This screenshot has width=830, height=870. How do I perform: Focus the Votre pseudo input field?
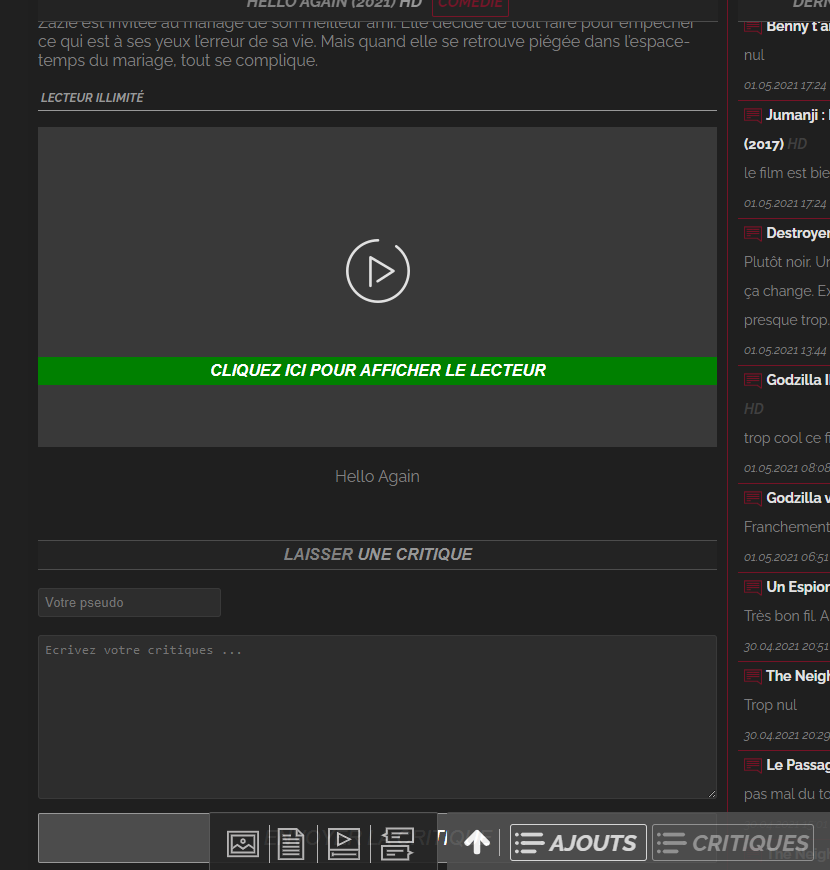[x=129, y=603]
